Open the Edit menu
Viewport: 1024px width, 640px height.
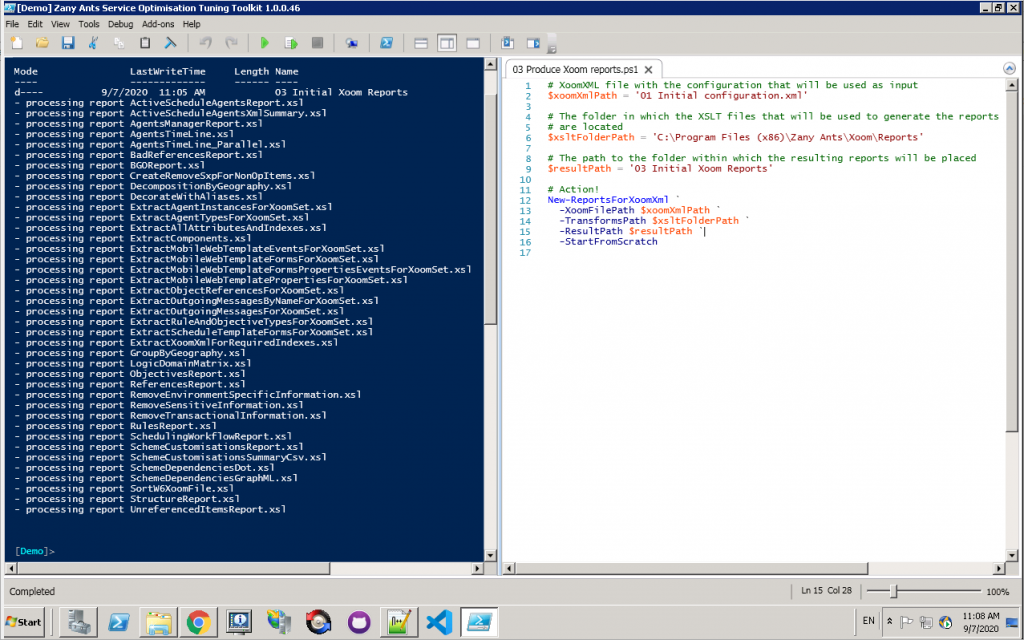pos(35,24)
